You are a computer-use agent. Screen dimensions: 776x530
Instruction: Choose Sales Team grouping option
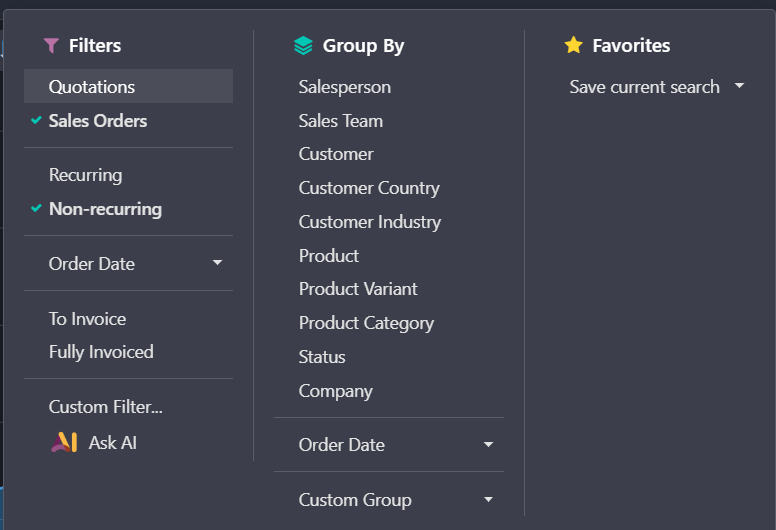[341, 121]
